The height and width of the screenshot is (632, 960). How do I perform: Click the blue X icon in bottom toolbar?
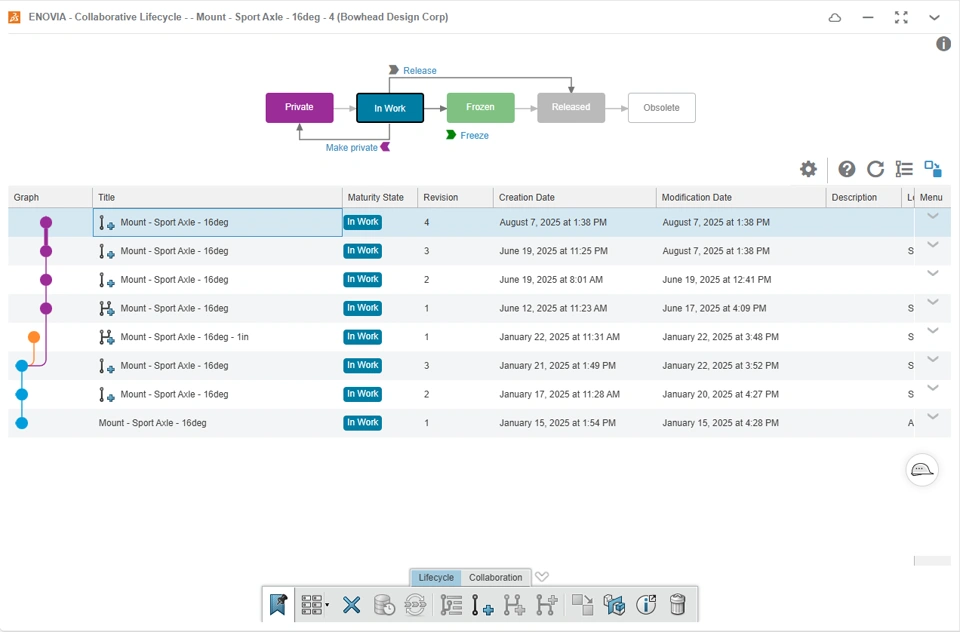click(x=351, y=605)
